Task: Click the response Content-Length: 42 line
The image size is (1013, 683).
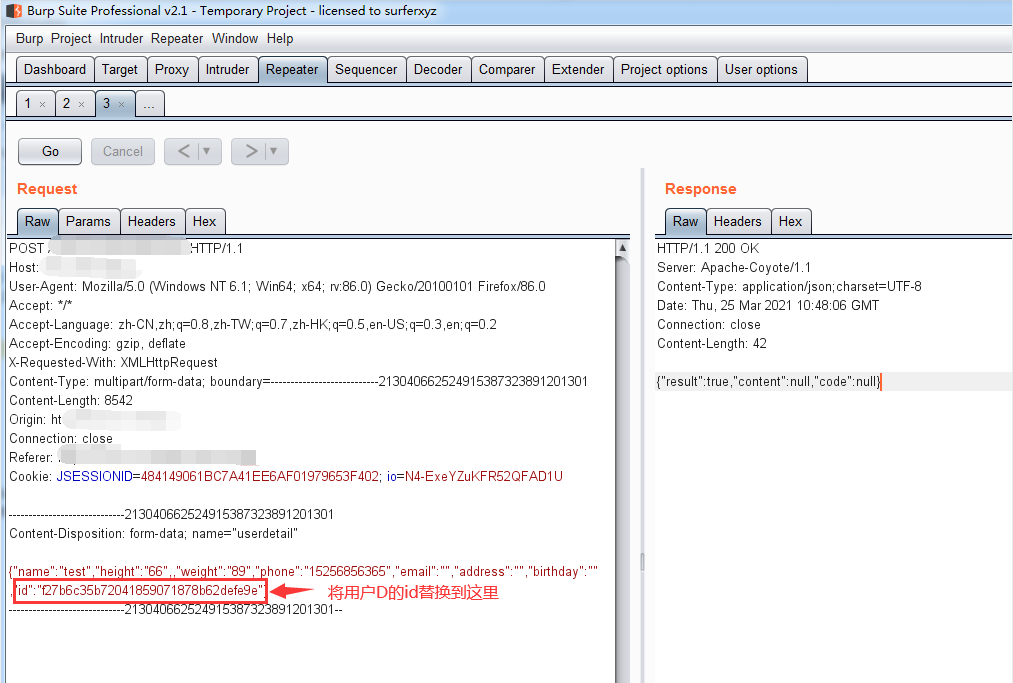Action: tap(712, 344)
